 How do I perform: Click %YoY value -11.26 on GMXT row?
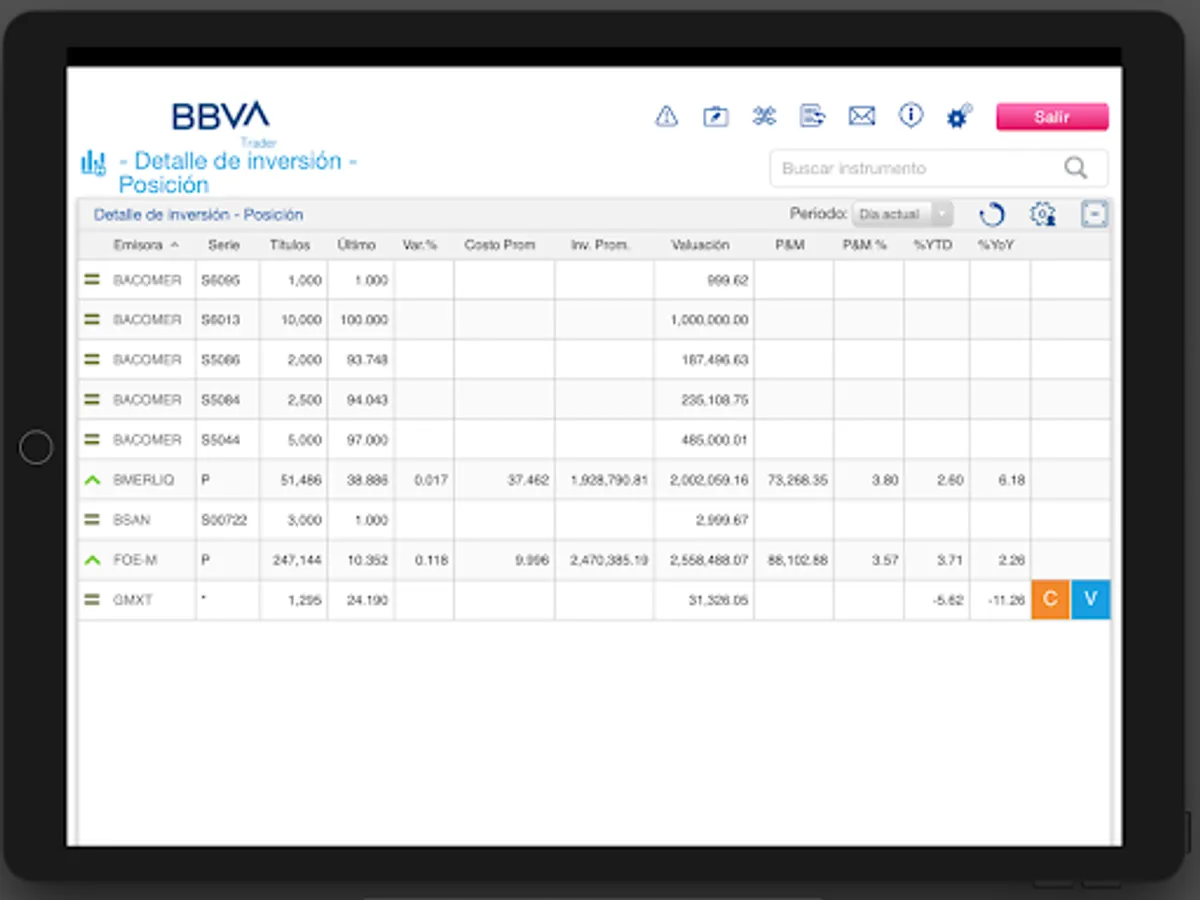(1005, 600)
